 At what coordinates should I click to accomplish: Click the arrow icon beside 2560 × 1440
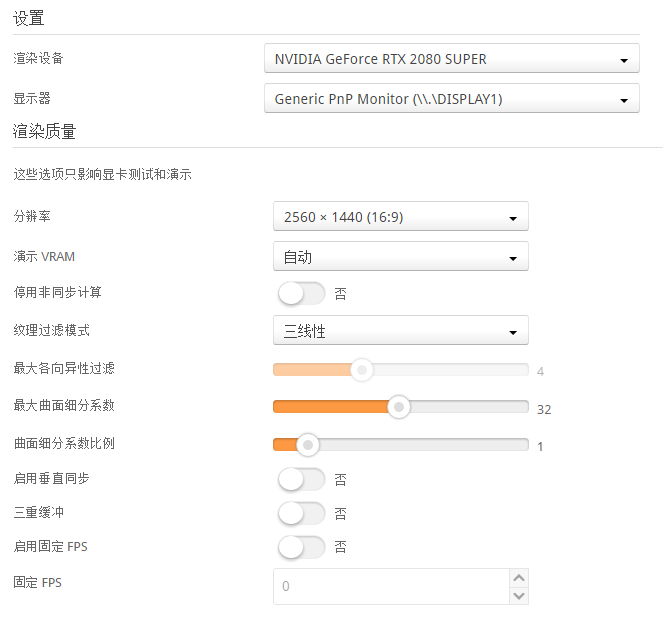(512, 218)
